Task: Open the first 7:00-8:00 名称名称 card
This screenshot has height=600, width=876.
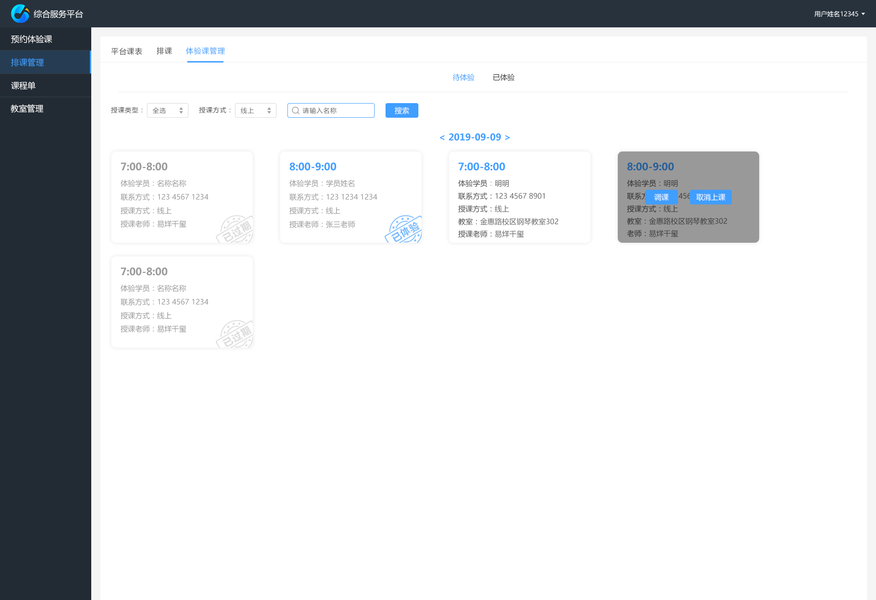Action: pos(182,197)
